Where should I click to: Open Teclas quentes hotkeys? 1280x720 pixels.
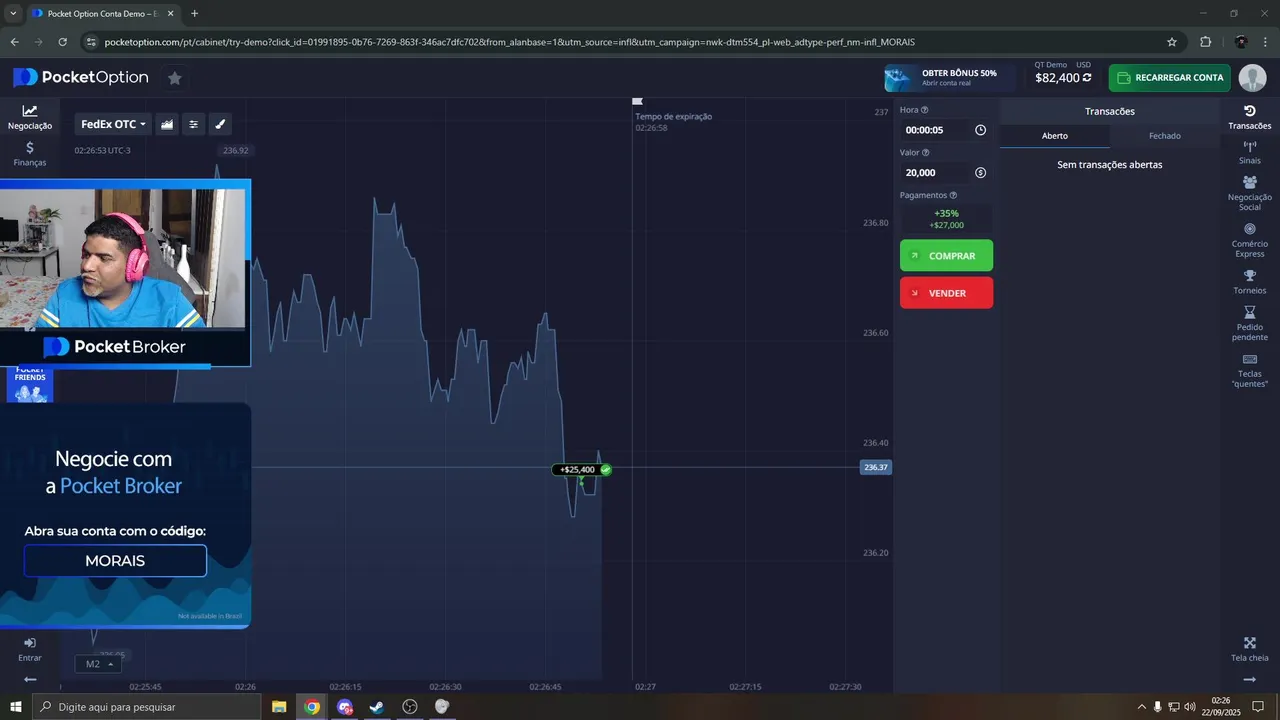(1249, 370)
